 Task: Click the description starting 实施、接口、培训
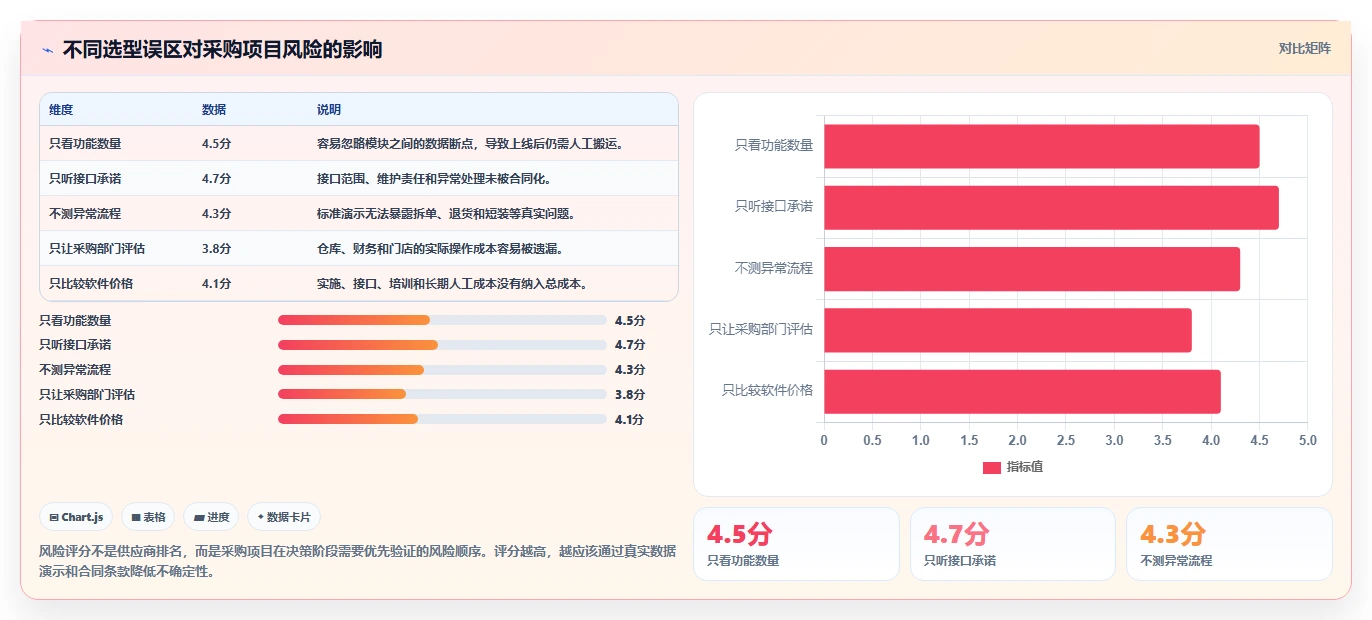[x=452, y=284]
